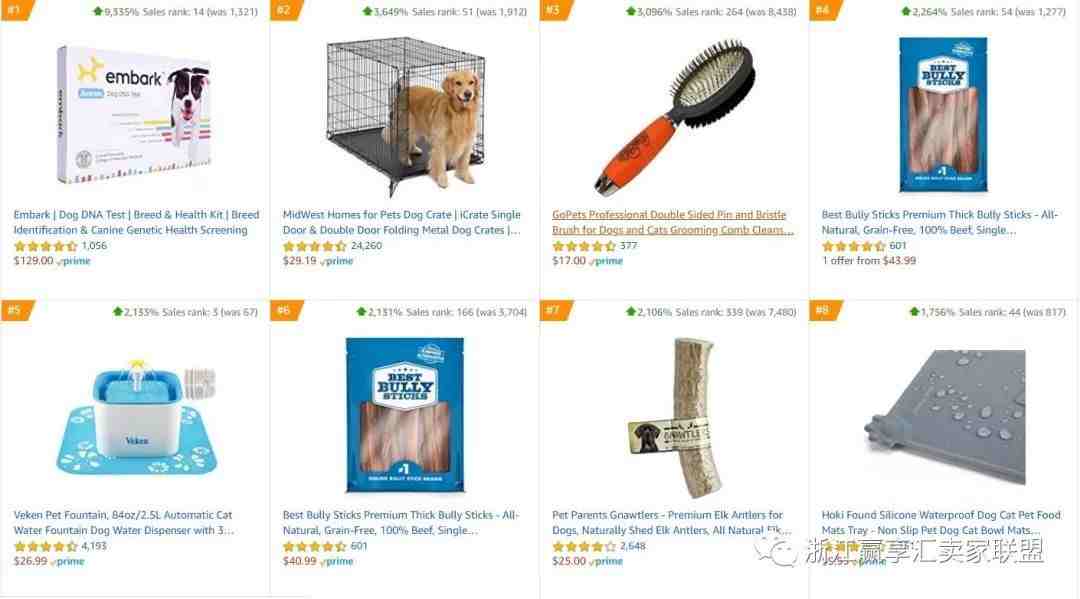This screenshot has width=1080, height=599.
Task: Open Pet Parents Gnawtlers Elk Antlers link
Action: tap(671, 523)
